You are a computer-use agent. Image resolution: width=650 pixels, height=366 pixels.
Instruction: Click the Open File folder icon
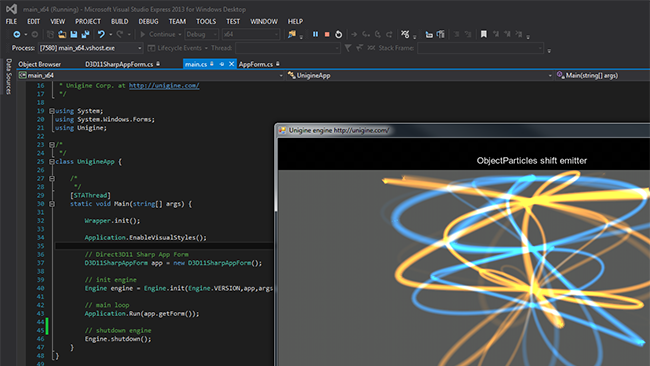(x=62, y=34)
